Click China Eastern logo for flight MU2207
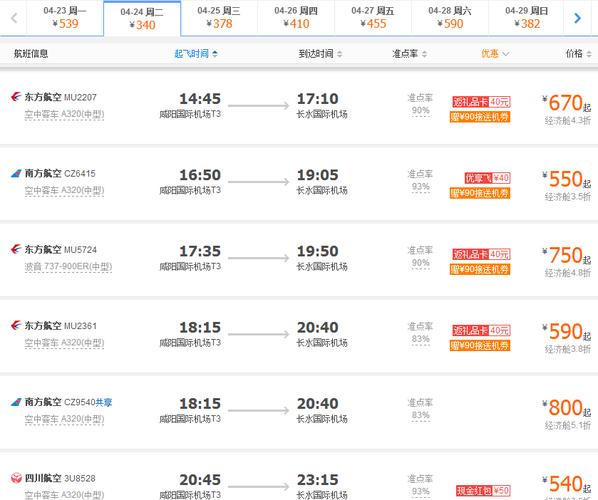 pyautogui.click(x=16, y=97)
